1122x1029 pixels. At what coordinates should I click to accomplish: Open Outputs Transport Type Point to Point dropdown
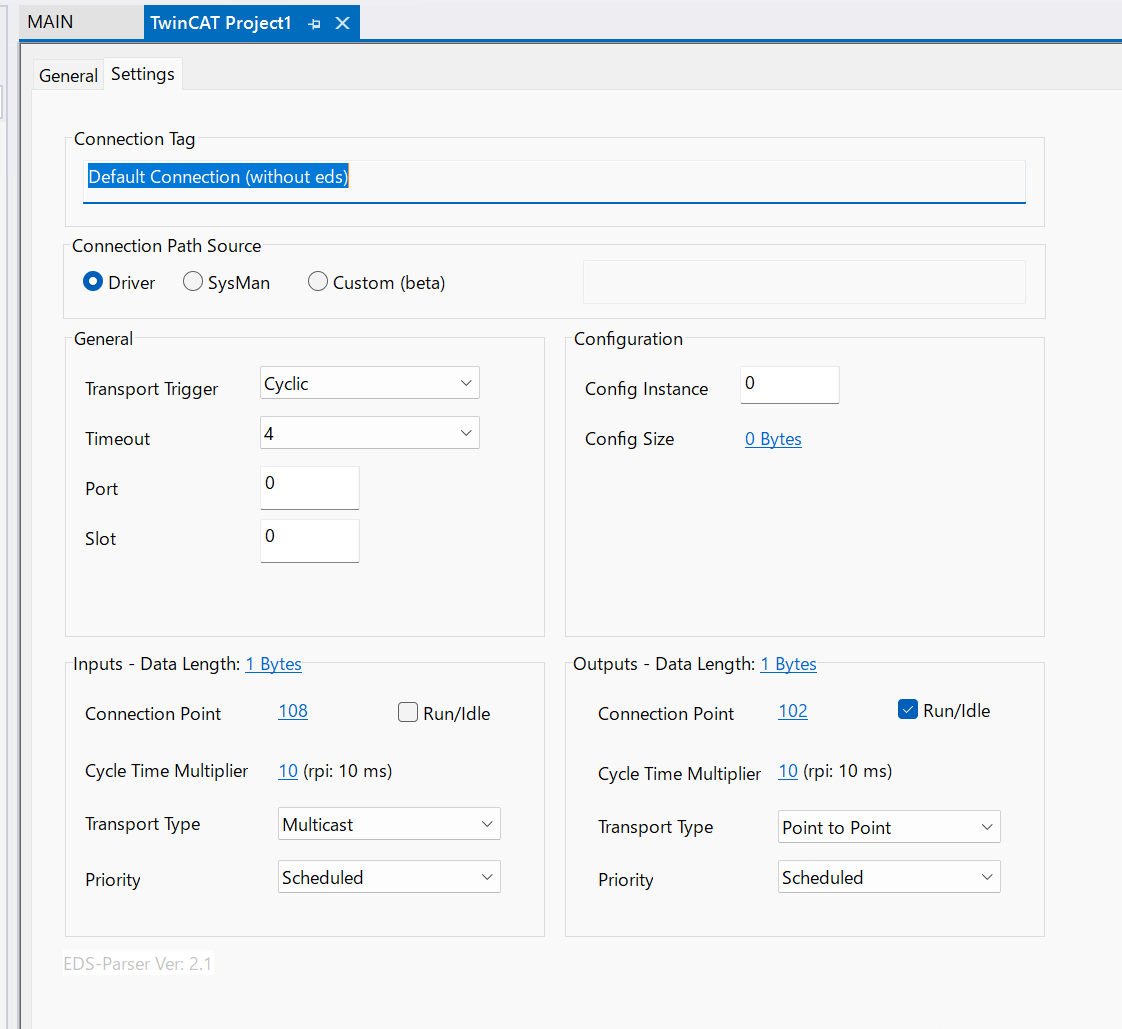(888, 827)
